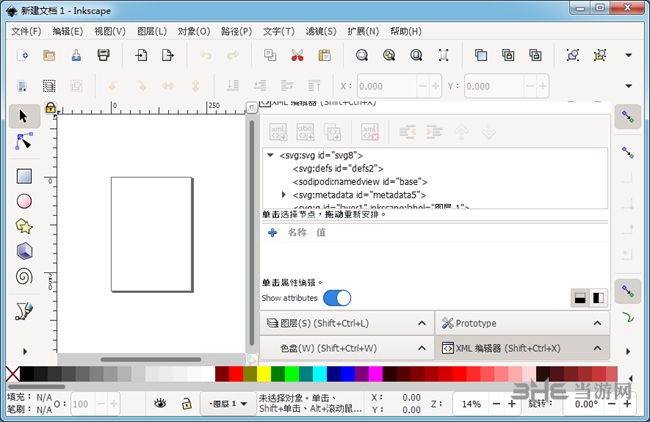Choose the rectangle drawing tool

[x=24, y=176]
